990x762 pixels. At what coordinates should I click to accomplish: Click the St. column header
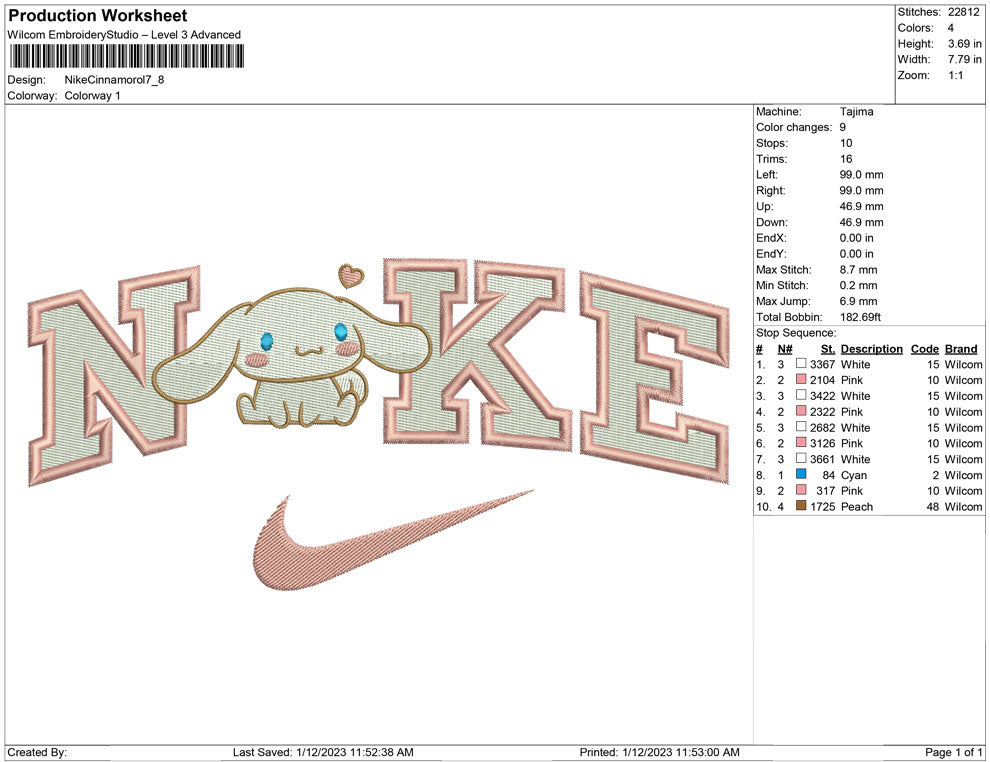click(x=827, y=349)
